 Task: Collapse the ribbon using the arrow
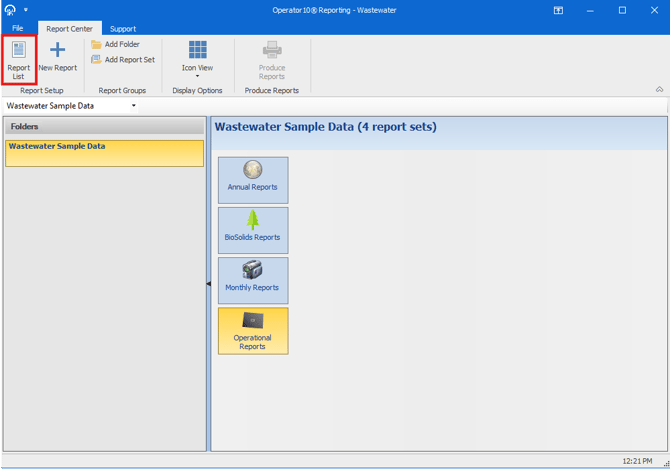(659, 90)
